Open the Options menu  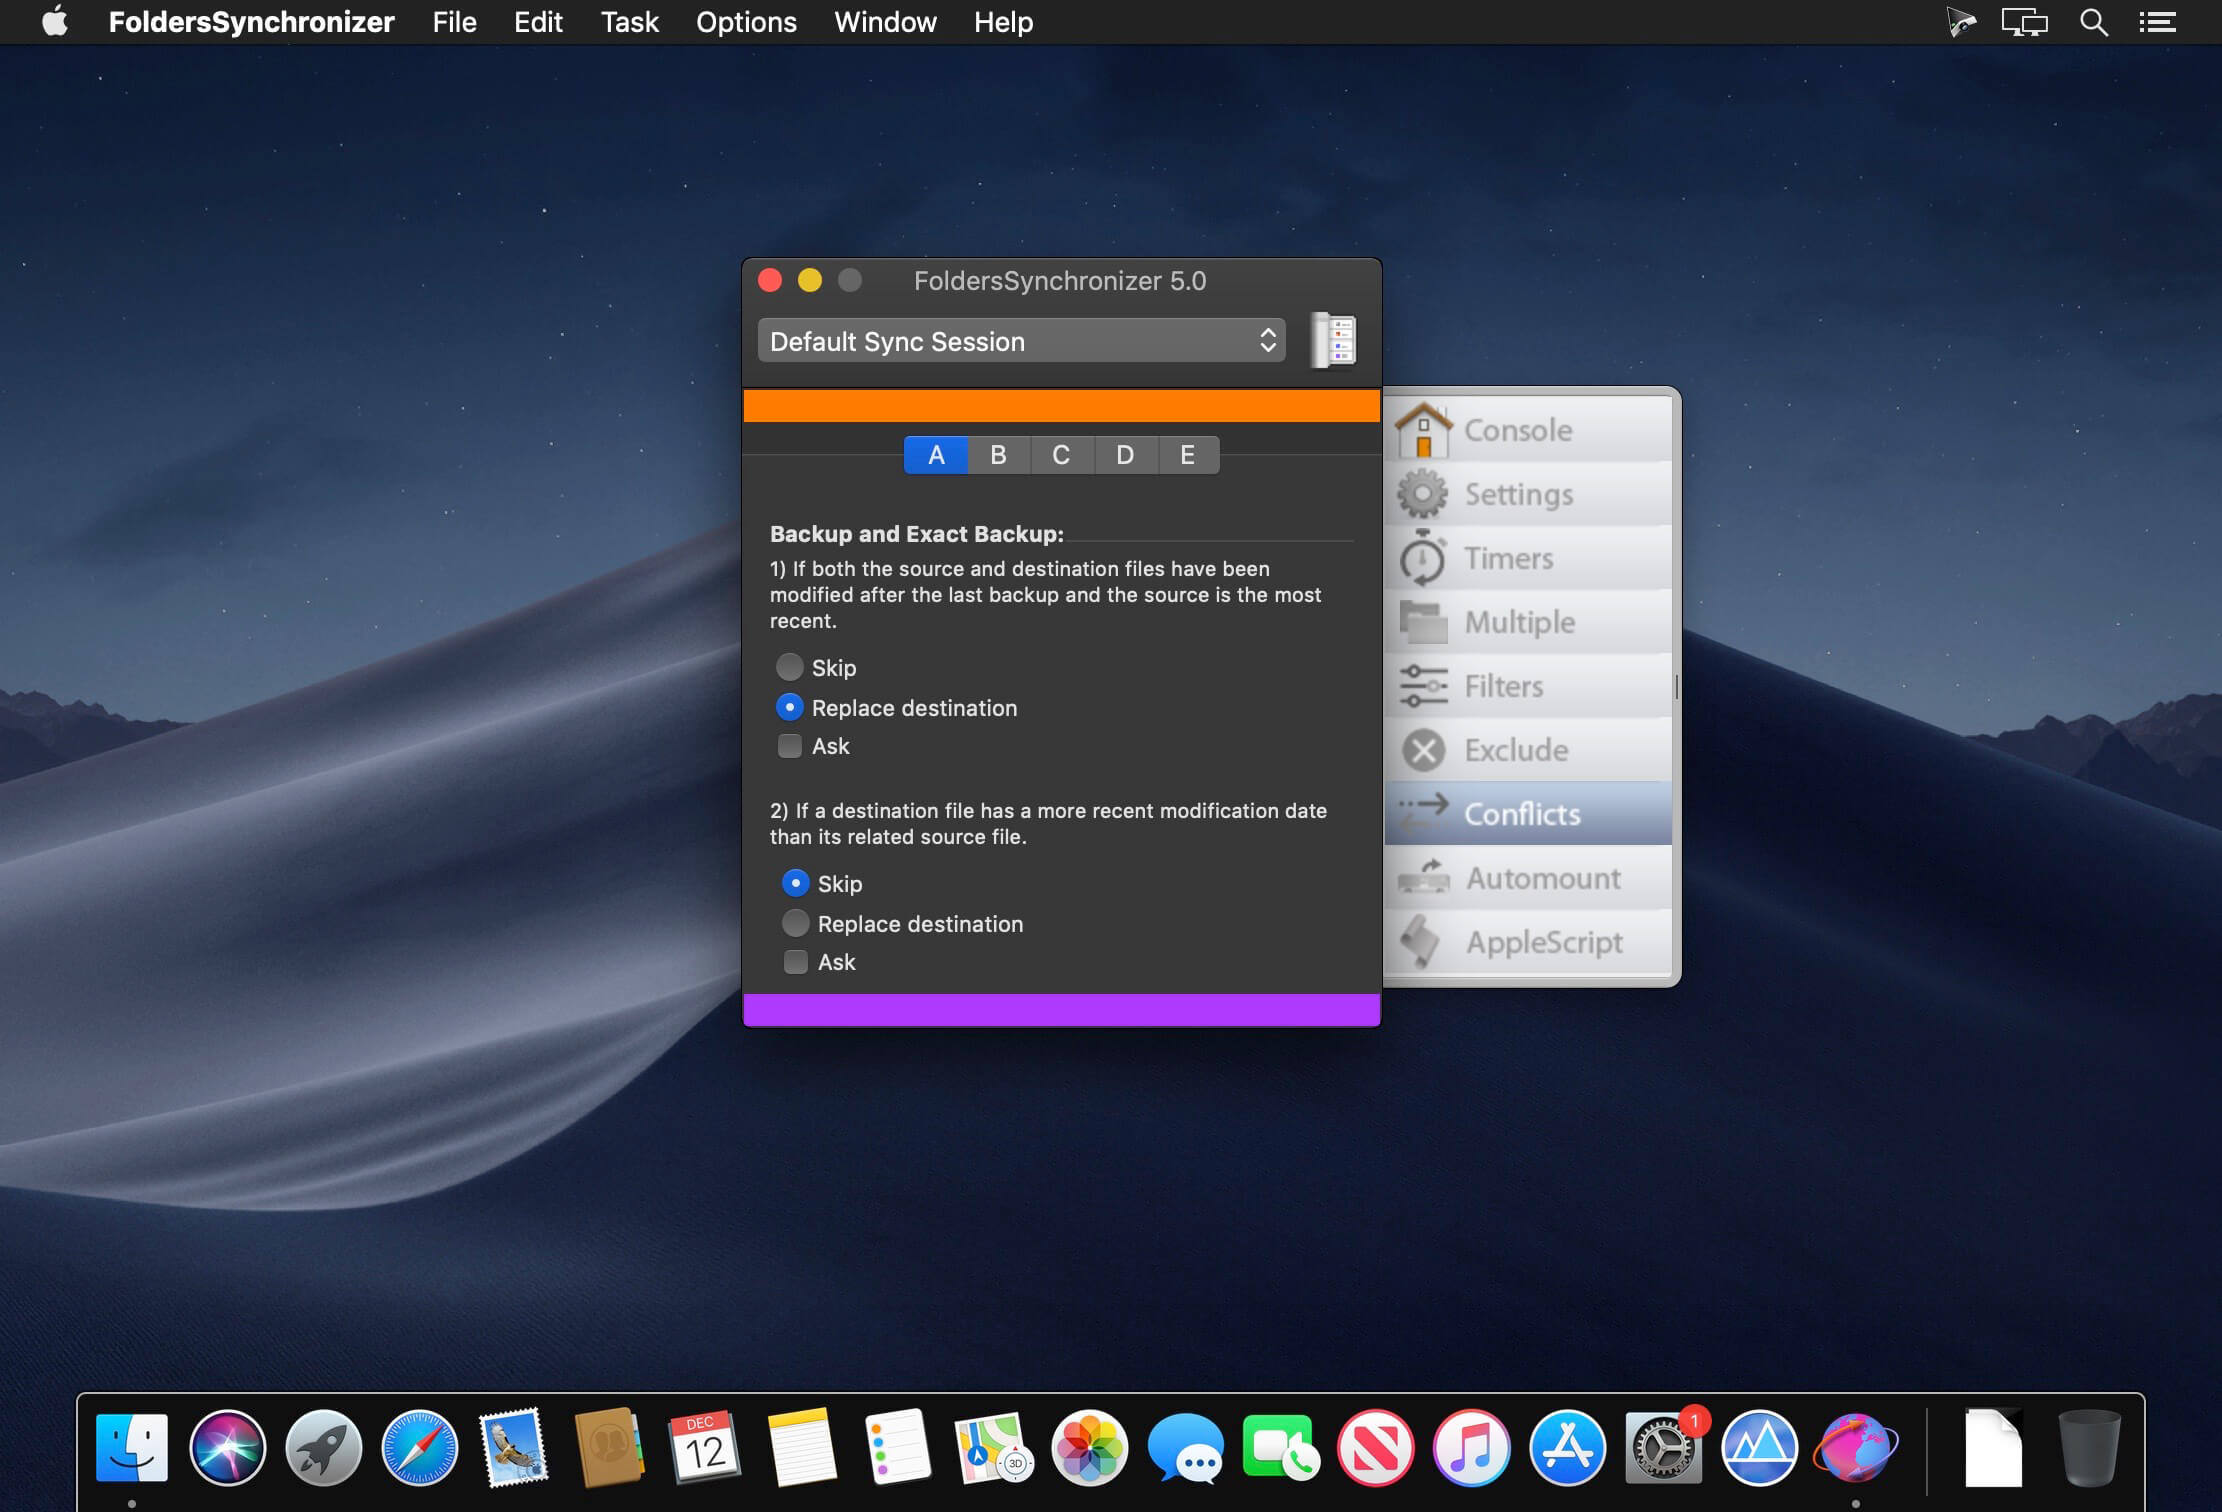745,22
